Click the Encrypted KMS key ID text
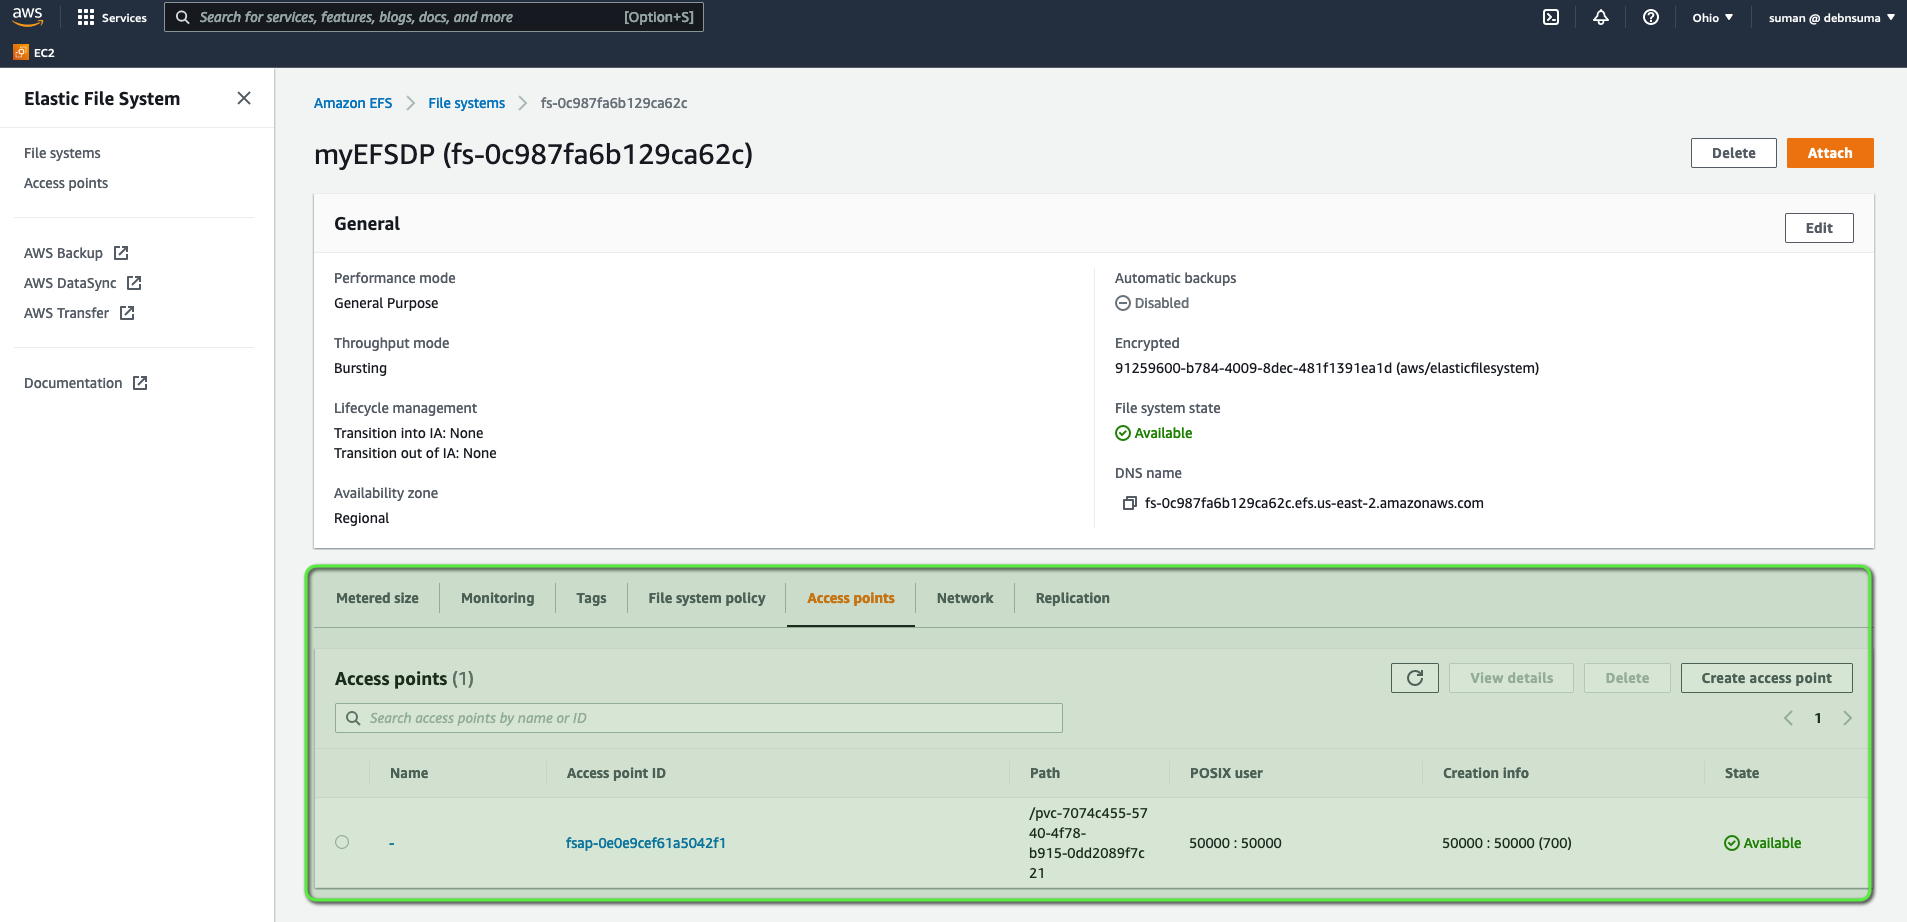 pyautogui.click(x=1327, y=368)
